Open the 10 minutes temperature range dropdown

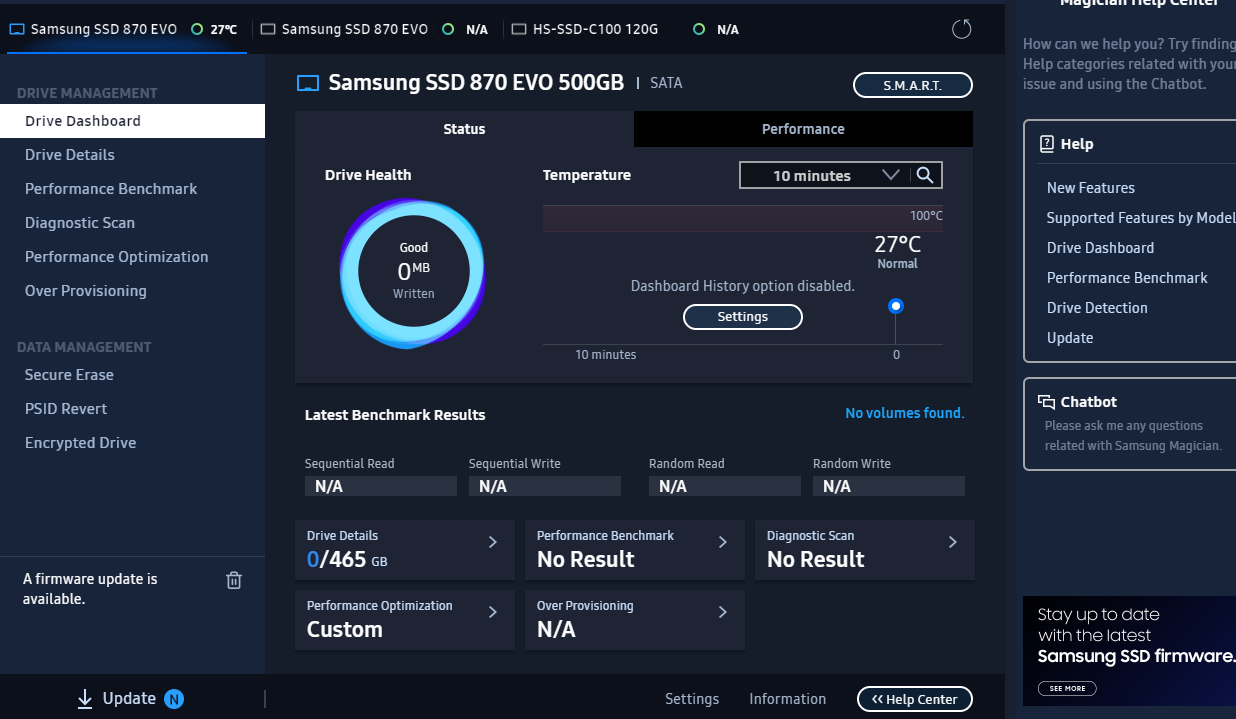click(x=825, y=175)
